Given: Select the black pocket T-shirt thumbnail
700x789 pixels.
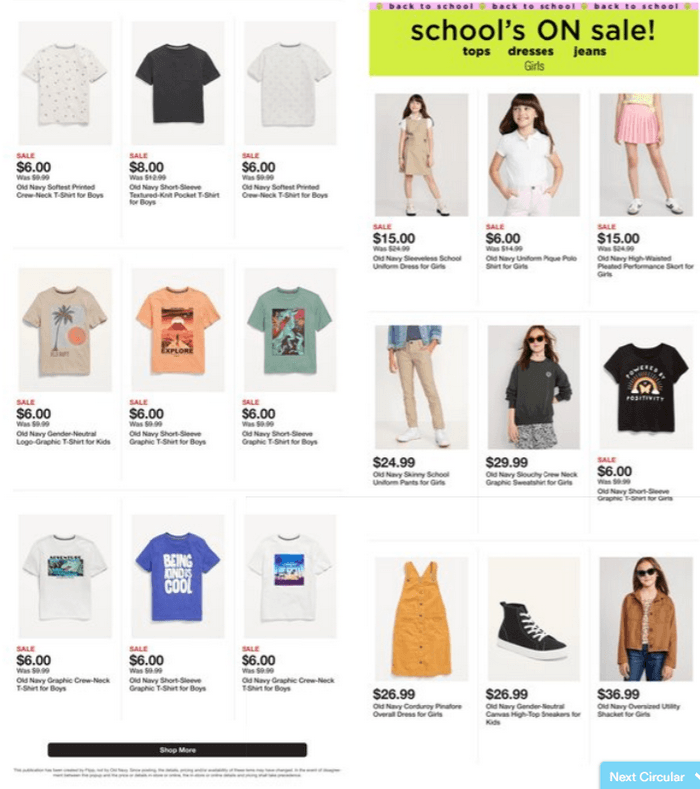Looking at the screenshot, I should [x=178, y=83].
